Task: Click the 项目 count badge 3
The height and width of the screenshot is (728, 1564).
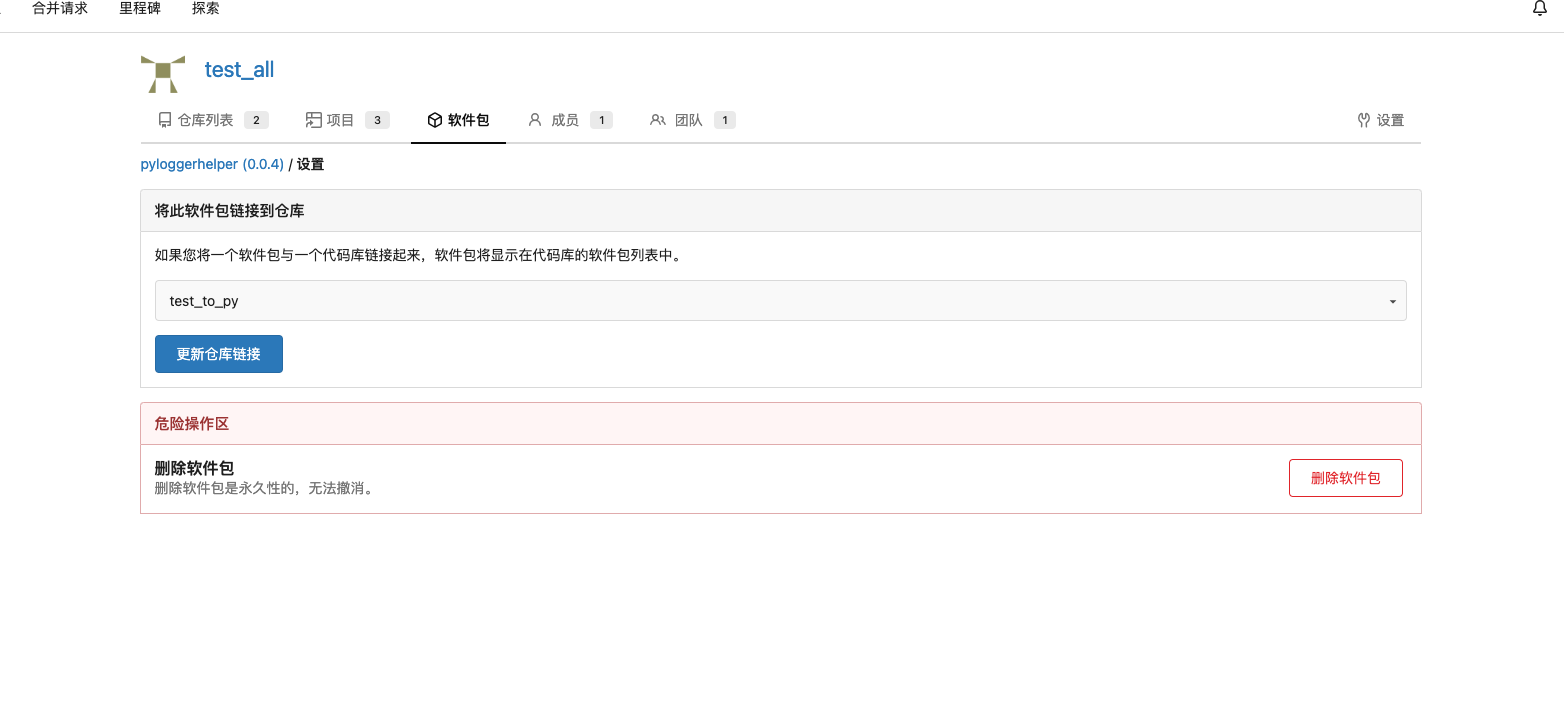Action: pos(377,120)
